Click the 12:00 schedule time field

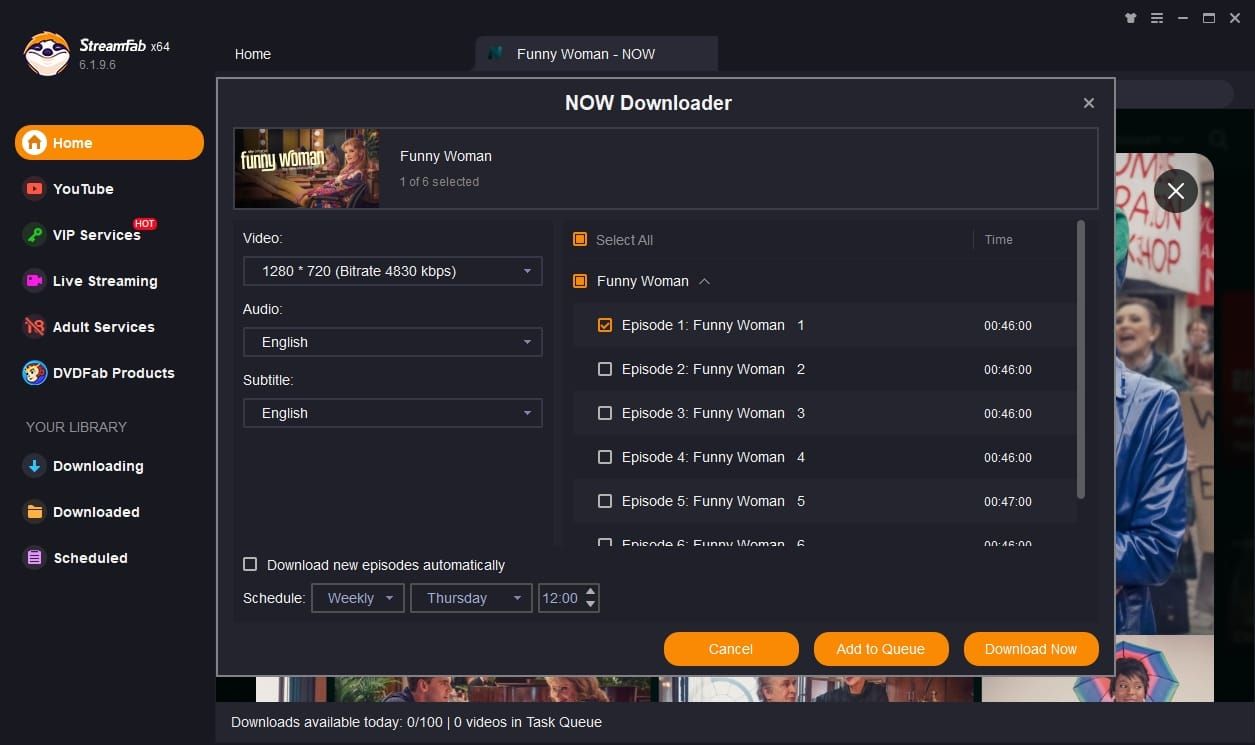[x=560, y=598]
